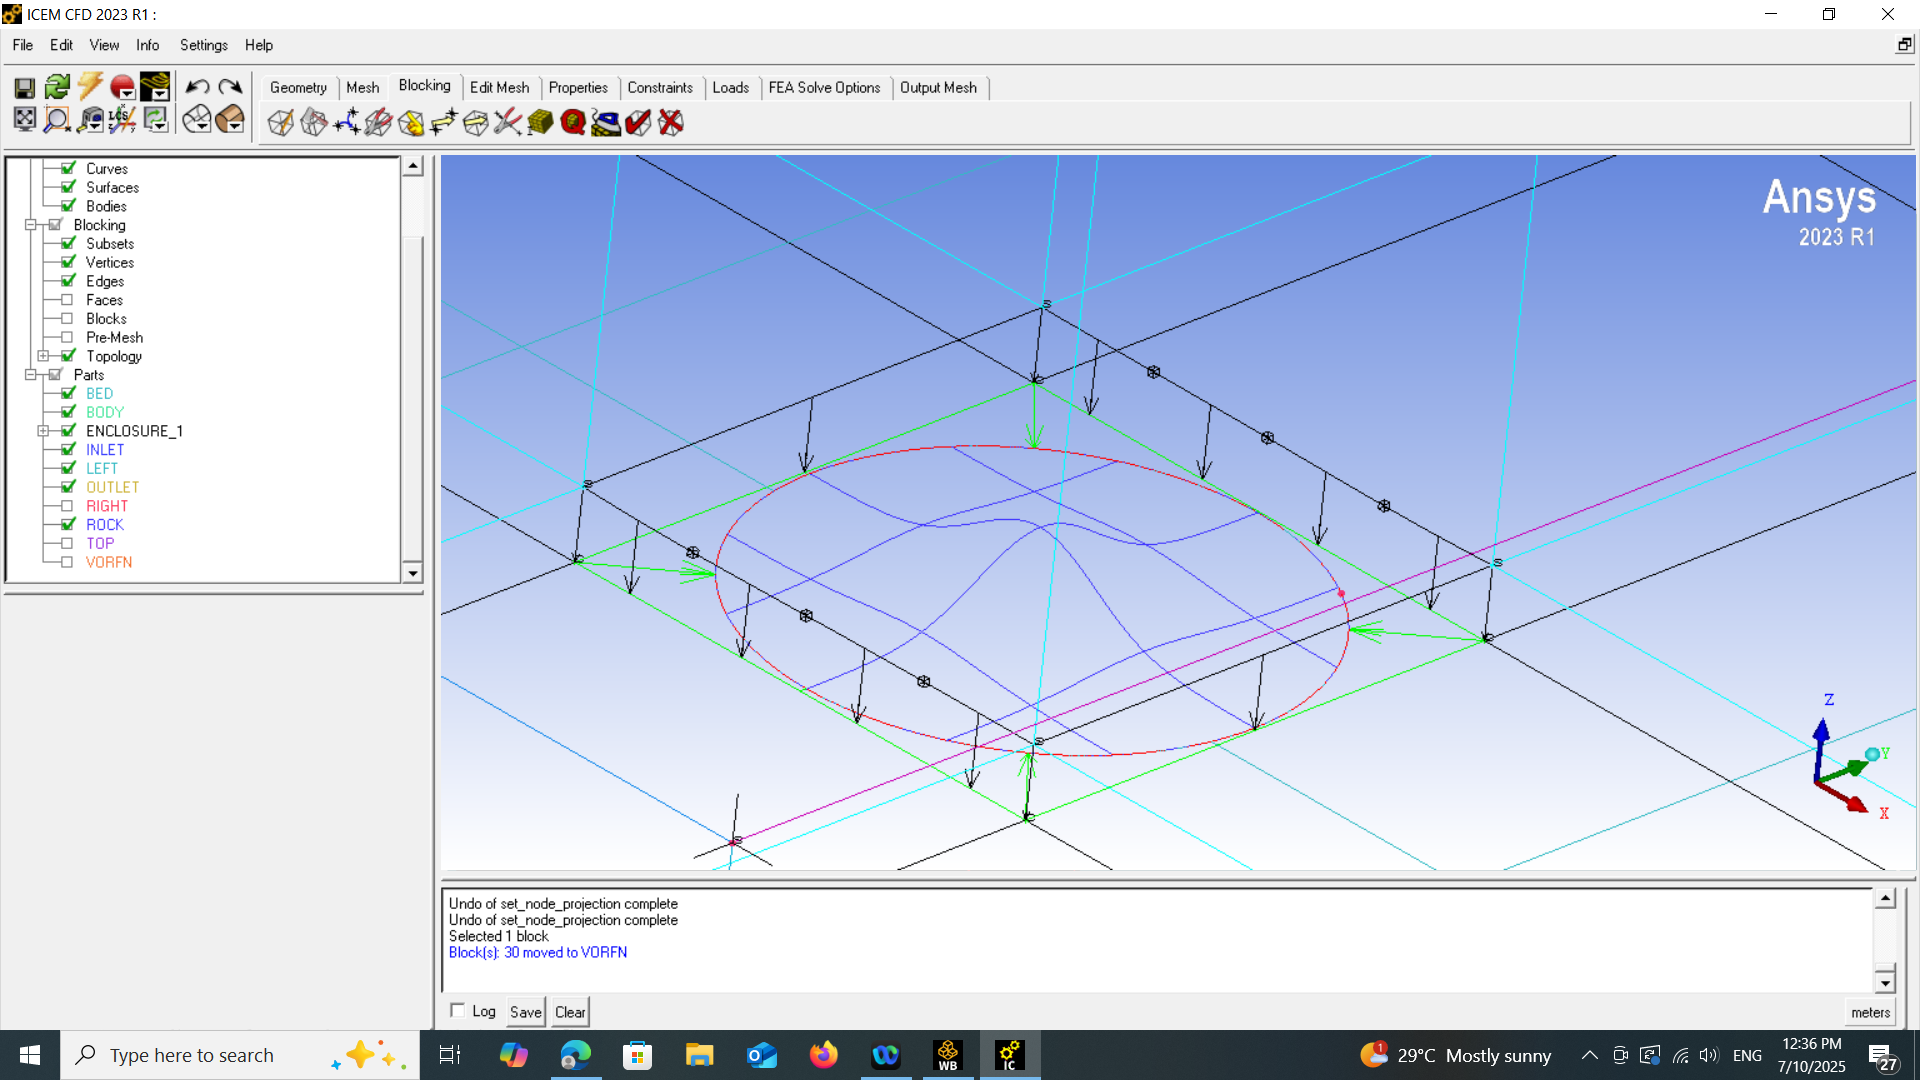The height and width of the screenshot is (1080, 1920).
Task: Expand the ENCLOSURE_1 tree node
Action: [x=43, y=431]
